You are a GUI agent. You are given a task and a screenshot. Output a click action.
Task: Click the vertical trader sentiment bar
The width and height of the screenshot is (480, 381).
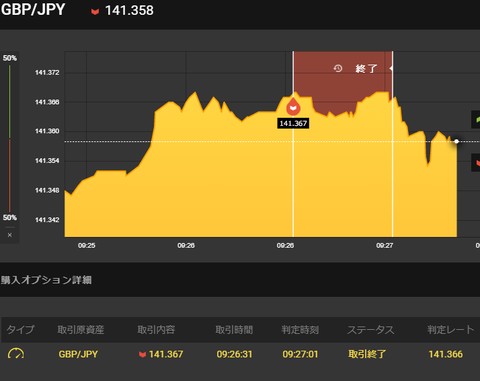point(10,138)
